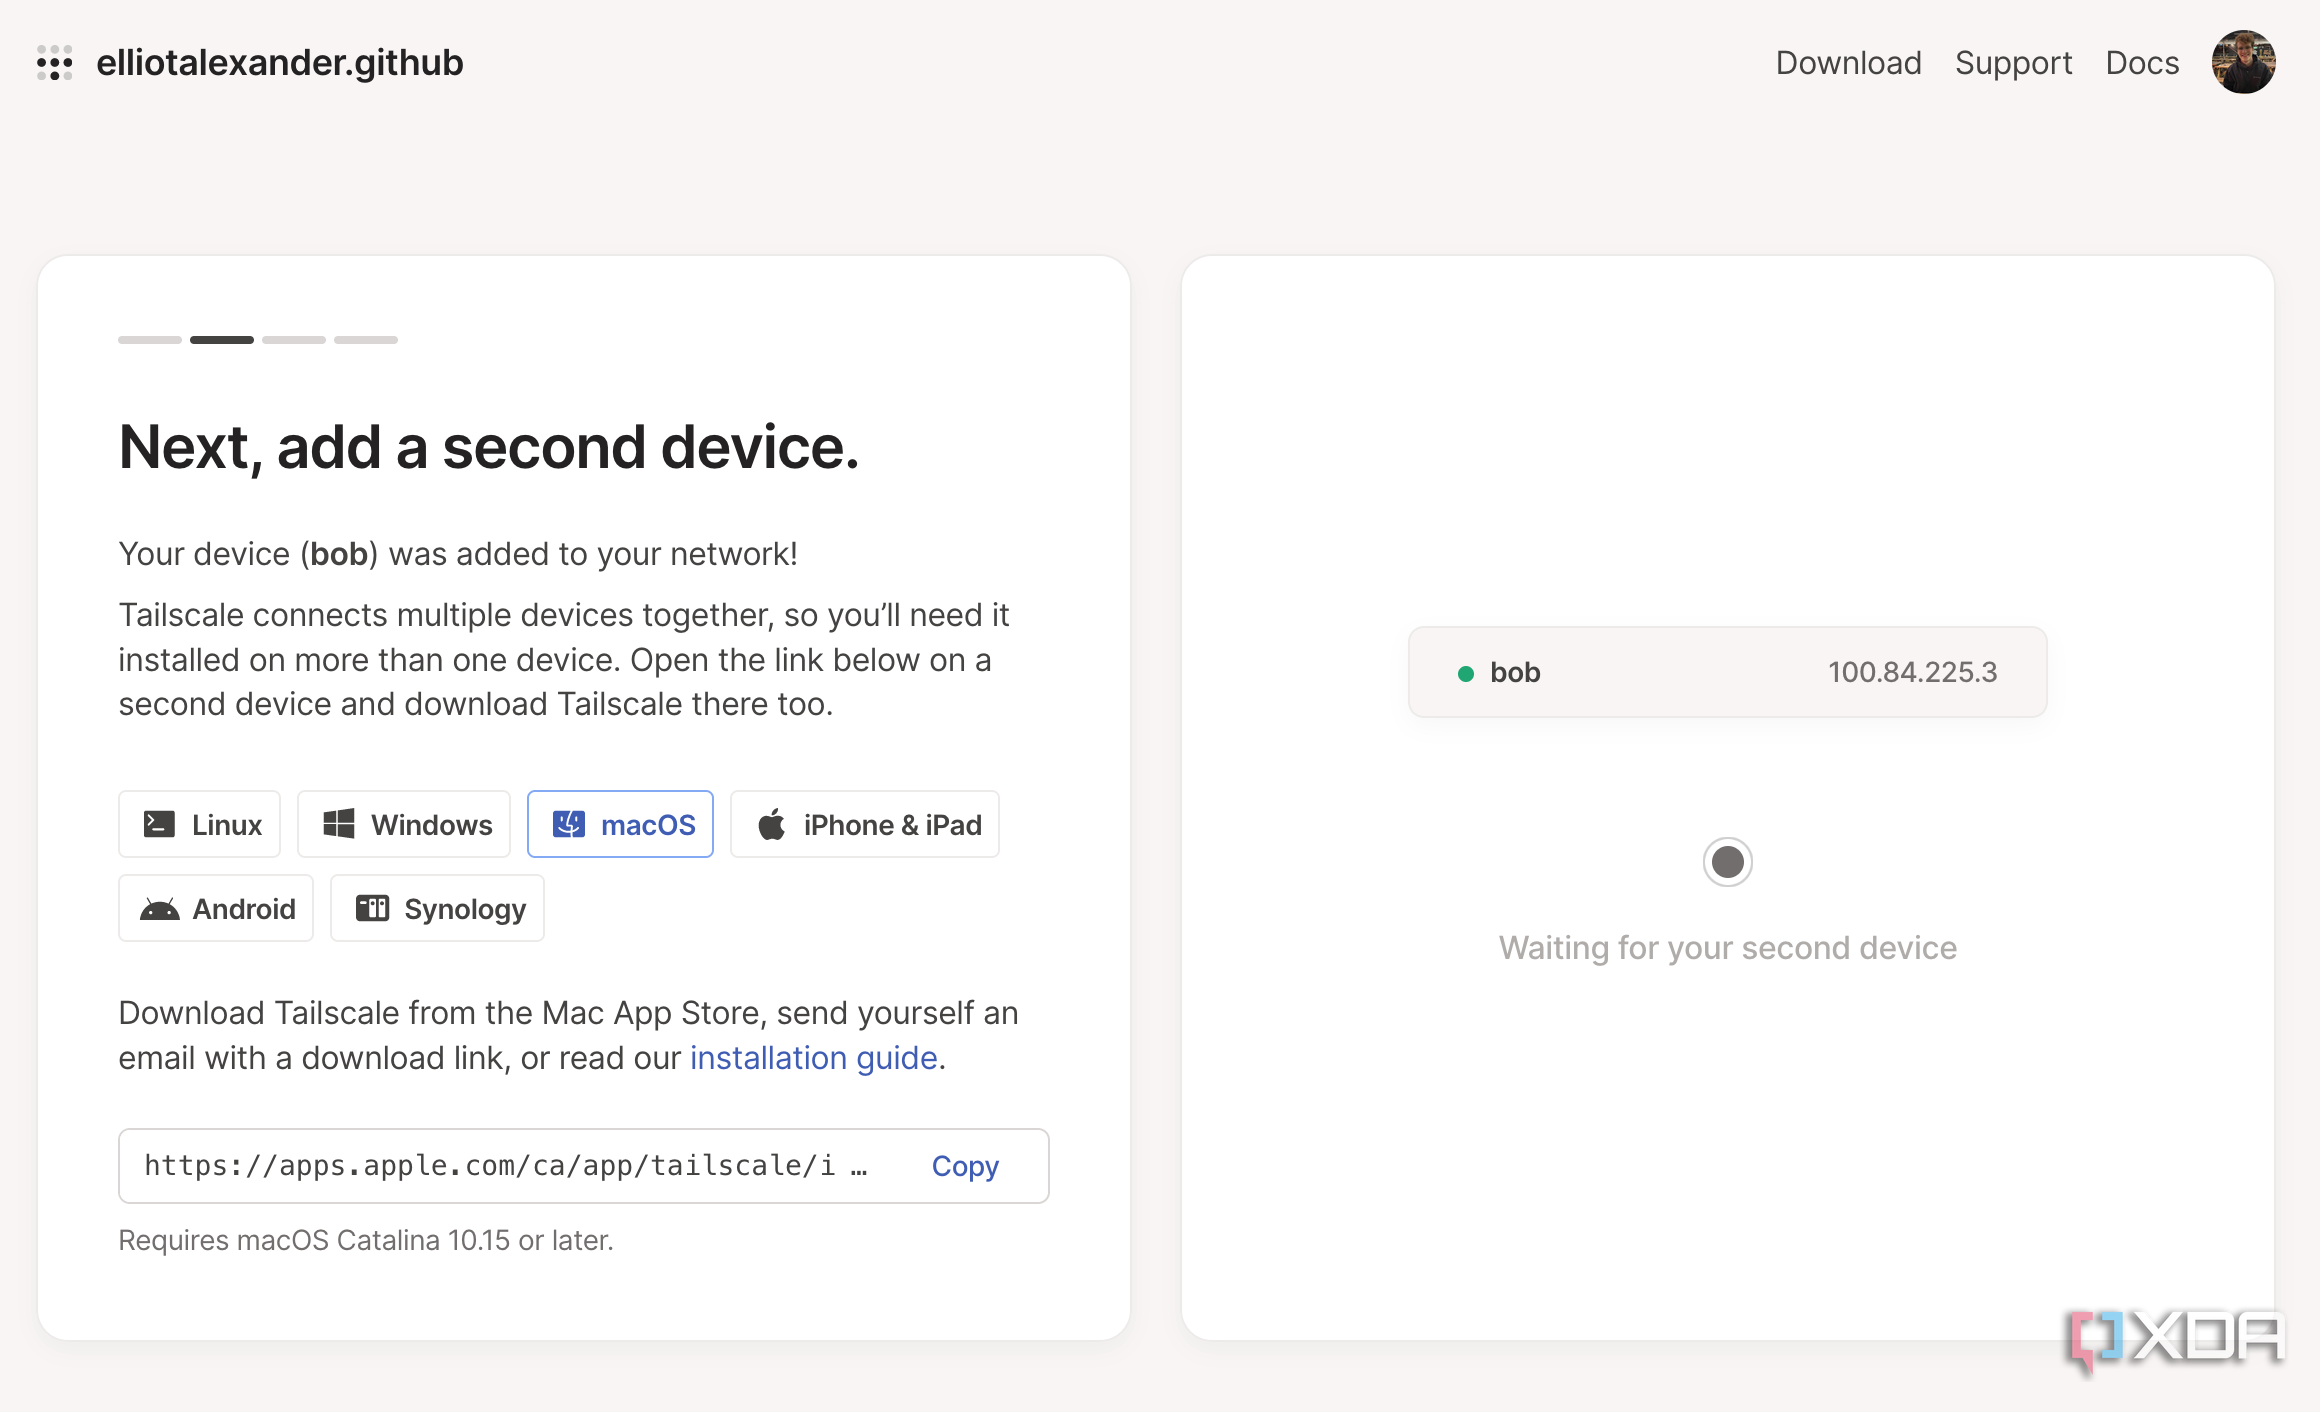Click 'Requires macOS Catalina 10.15 or later.' note

[366, 1240]
